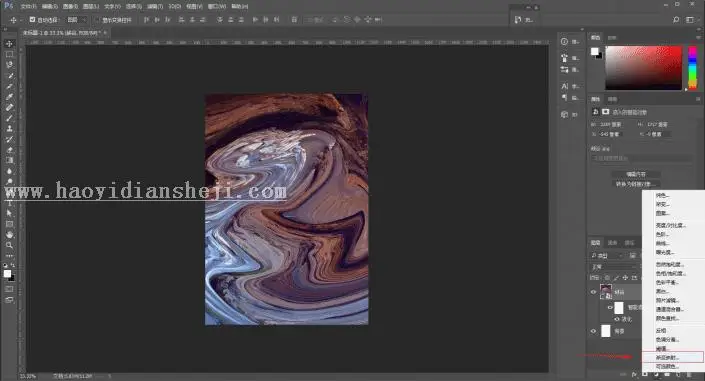Select the Eyedropper tool
This screenshot has width=705, height=381.
coord(9,97)
